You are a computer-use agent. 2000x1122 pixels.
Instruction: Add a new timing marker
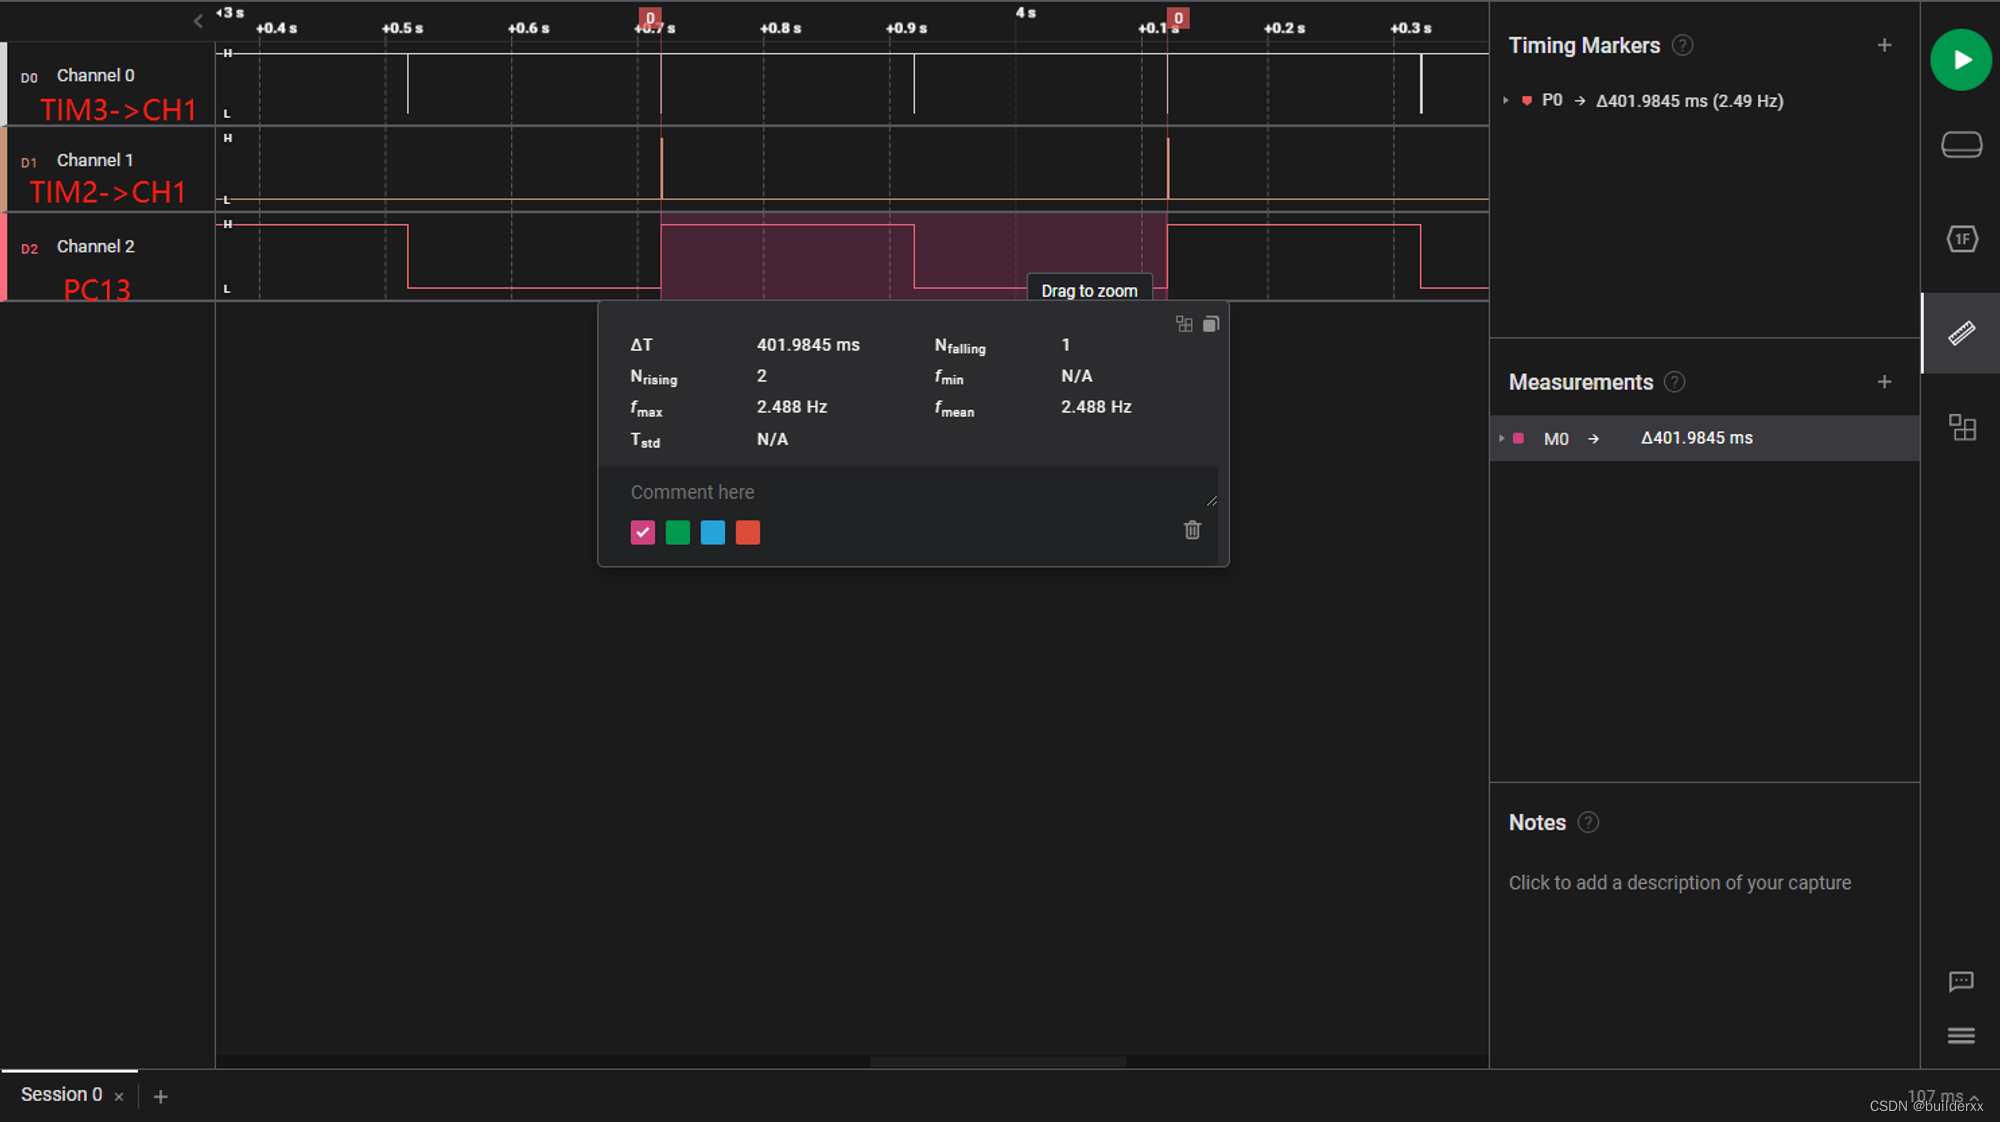[x=1884, y=45]
